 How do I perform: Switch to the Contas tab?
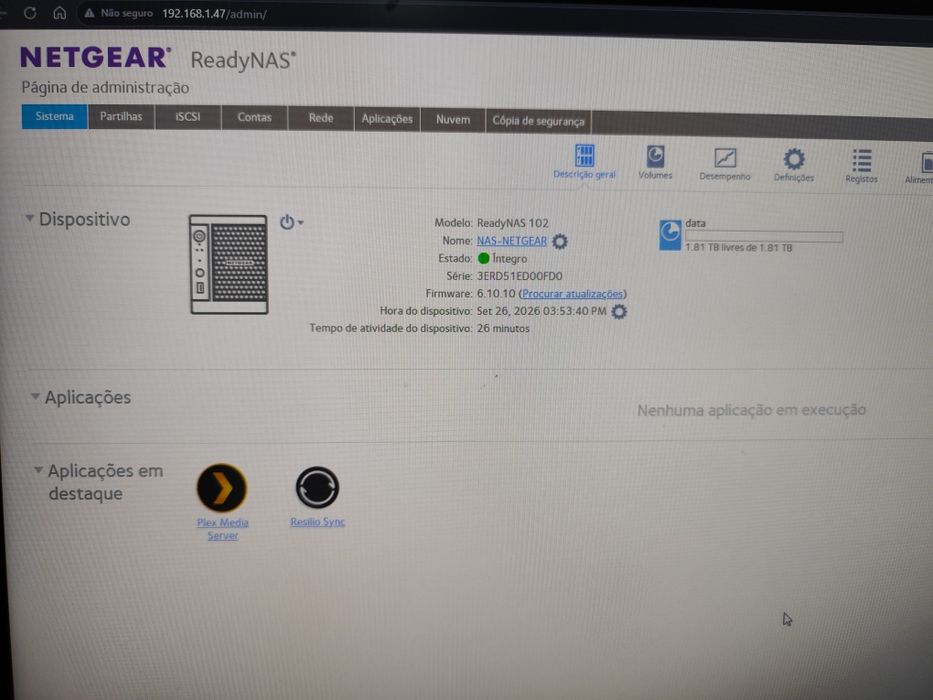click(x=255, y=118)
